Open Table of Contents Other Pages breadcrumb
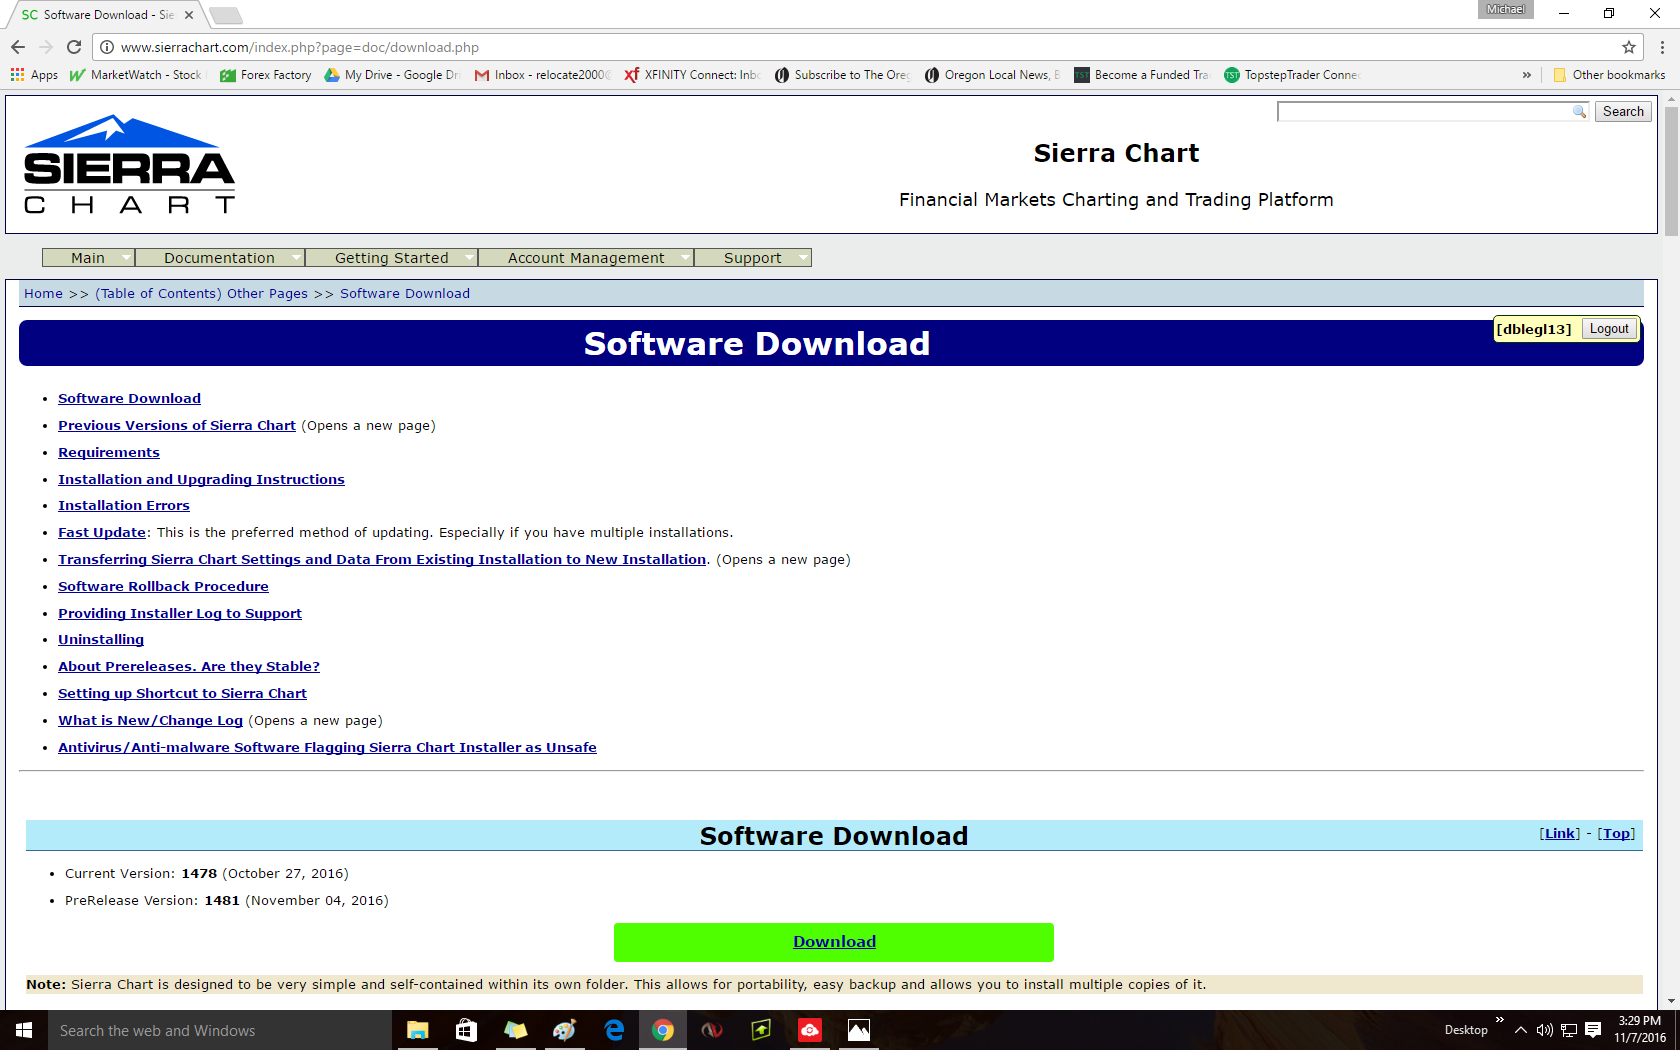1680x1050 pixels. coord(201,294)
